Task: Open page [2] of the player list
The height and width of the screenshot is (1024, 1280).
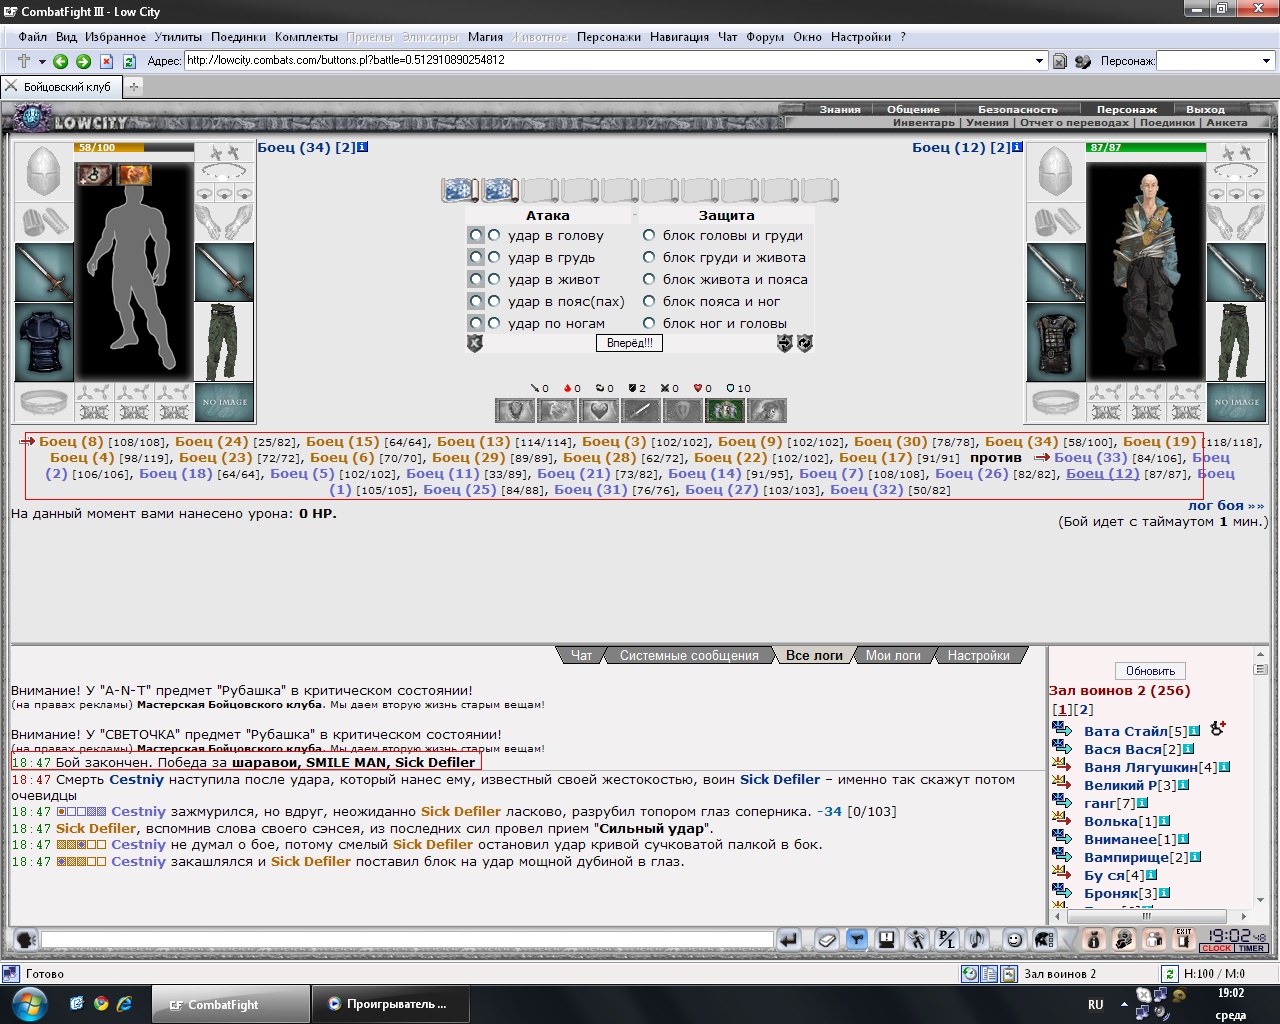Action: click(x=1084, y=710)
